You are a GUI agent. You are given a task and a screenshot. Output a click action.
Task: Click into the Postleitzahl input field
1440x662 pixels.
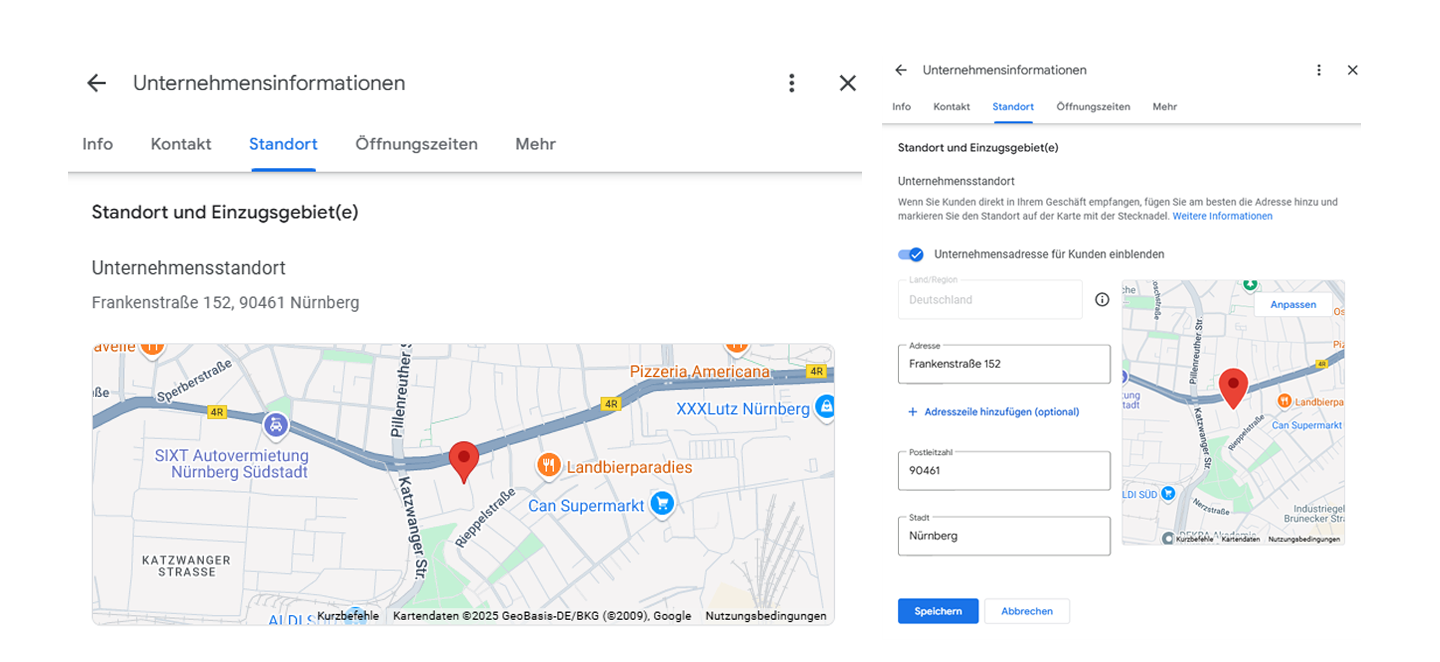click(1004, 470)
